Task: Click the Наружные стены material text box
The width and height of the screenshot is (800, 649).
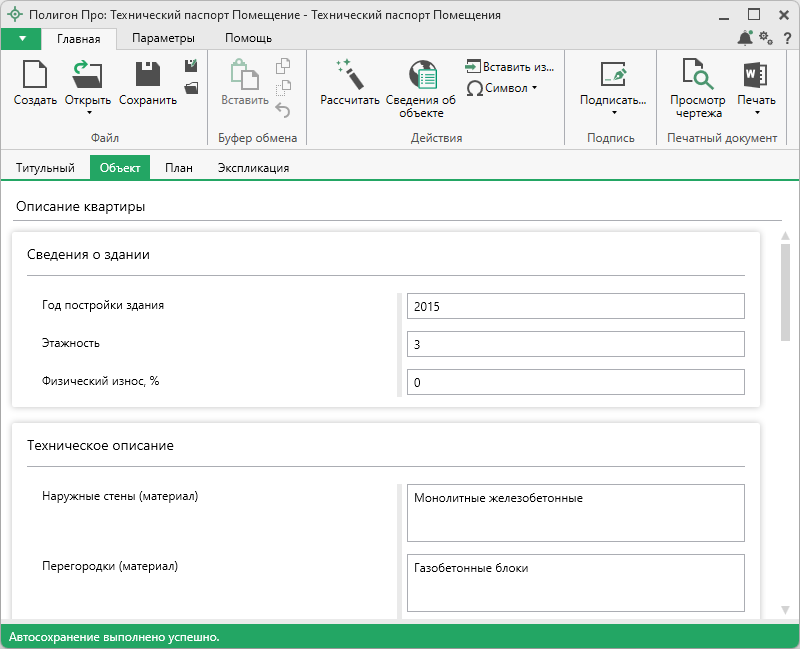Action: click(x=575, y=513)
